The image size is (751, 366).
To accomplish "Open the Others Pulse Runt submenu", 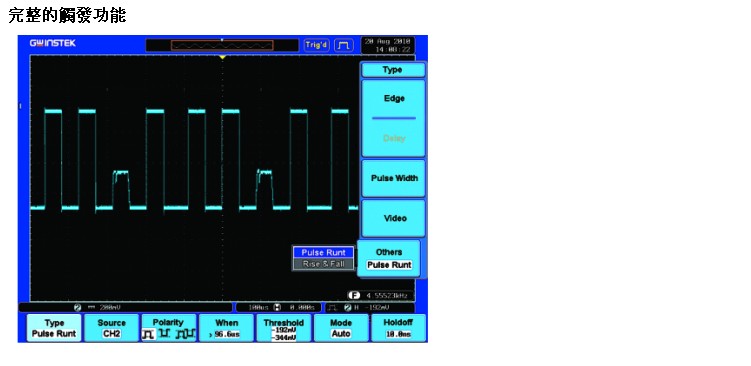I will [389, 258].
